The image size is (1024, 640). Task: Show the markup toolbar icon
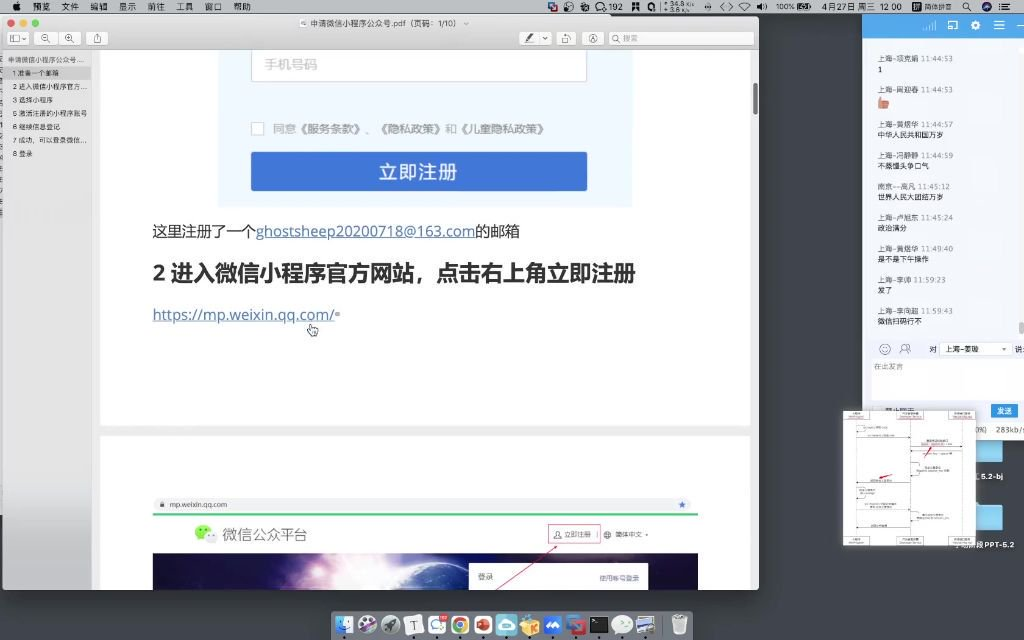pos(593,39)
